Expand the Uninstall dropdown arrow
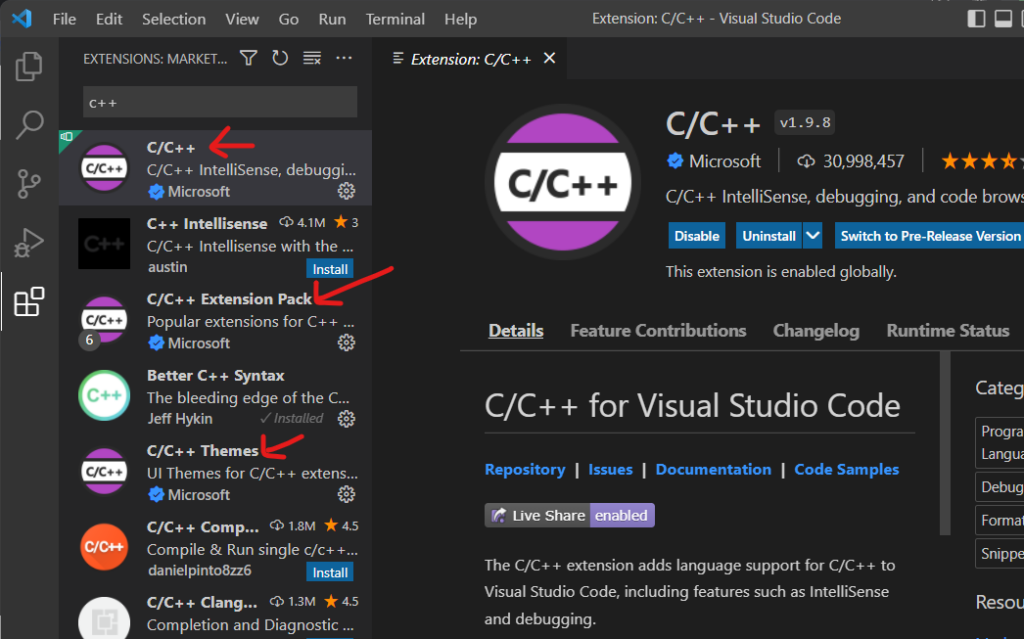 point(813,236)
